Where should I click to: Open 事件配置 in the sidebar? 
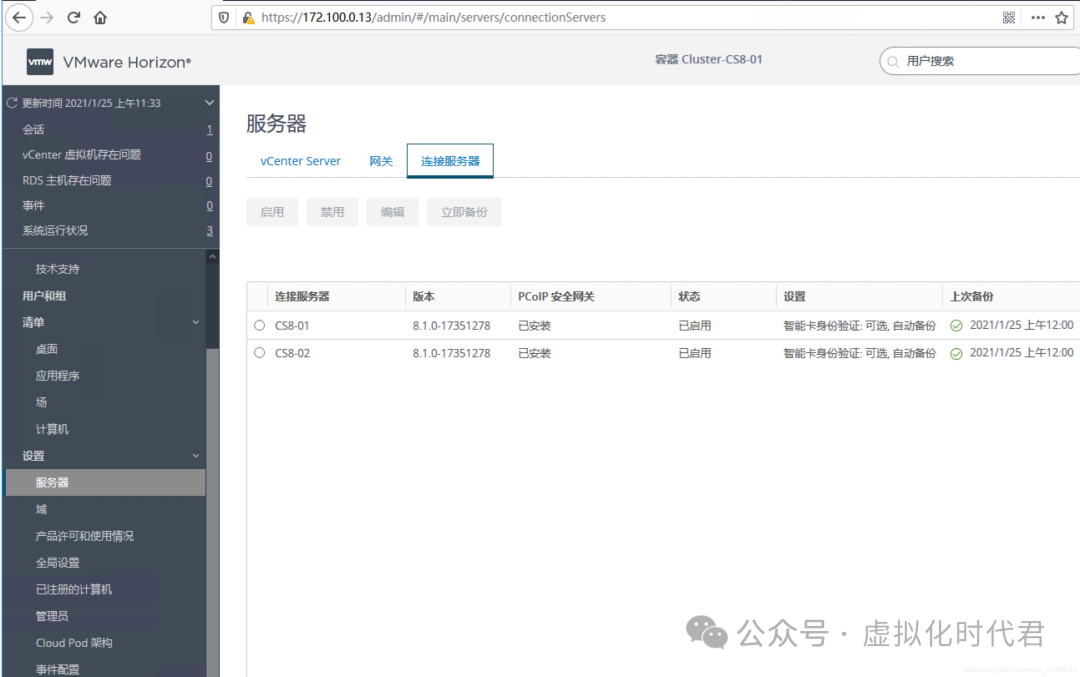click(x=58, y=669)
